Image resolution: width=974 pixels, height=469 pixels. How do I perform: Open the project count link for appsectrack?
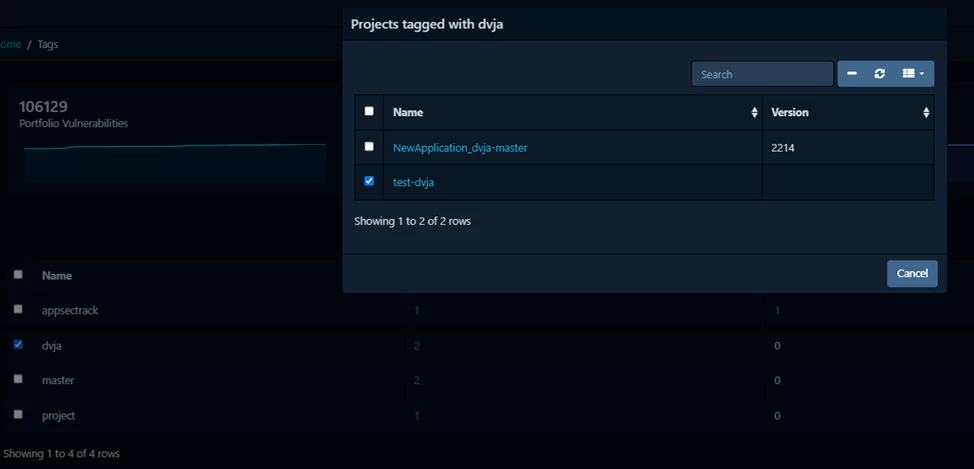tap(417, 311)
